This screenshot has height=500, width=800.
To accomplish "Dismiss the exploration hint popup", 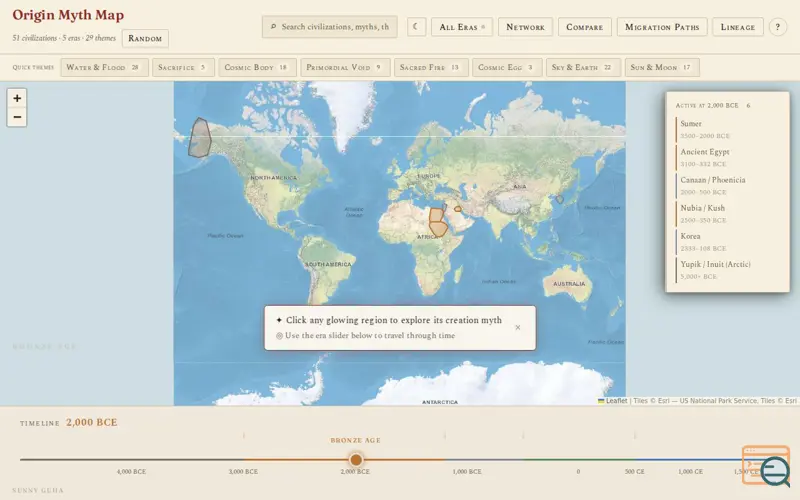I will (518, 328).
